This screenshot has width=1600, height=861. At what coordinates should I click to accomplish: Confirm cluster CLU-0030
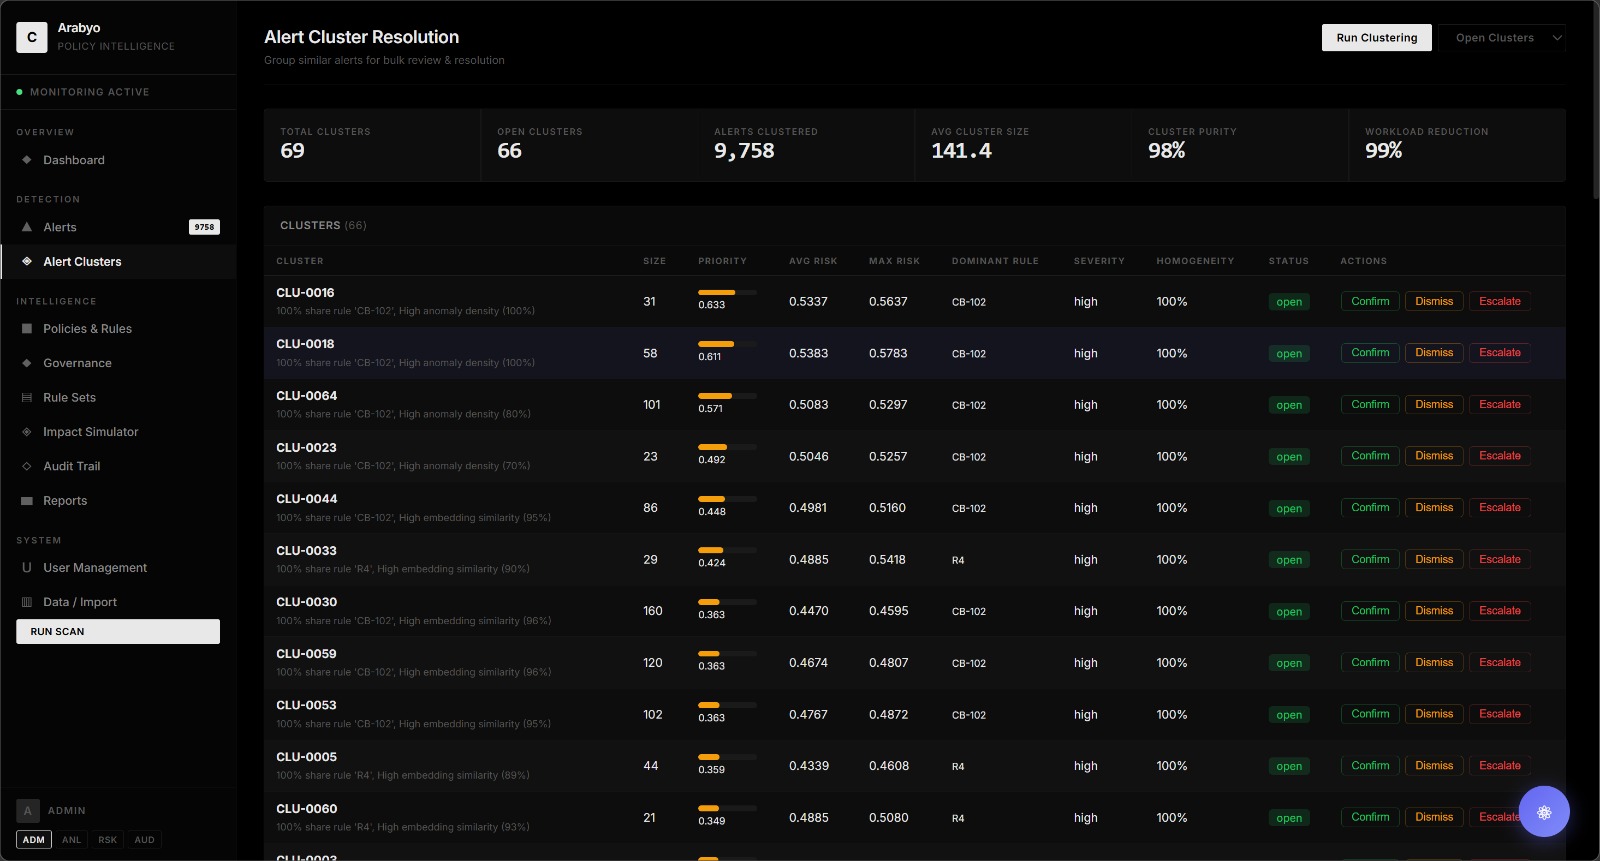(x=1370, y=611)
